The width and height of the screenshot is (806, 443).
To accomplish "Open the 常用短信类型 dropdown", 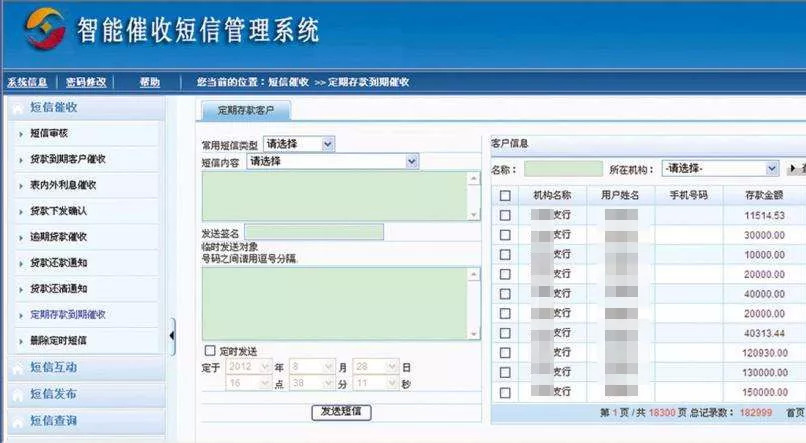I will click(x=299, y=144).
